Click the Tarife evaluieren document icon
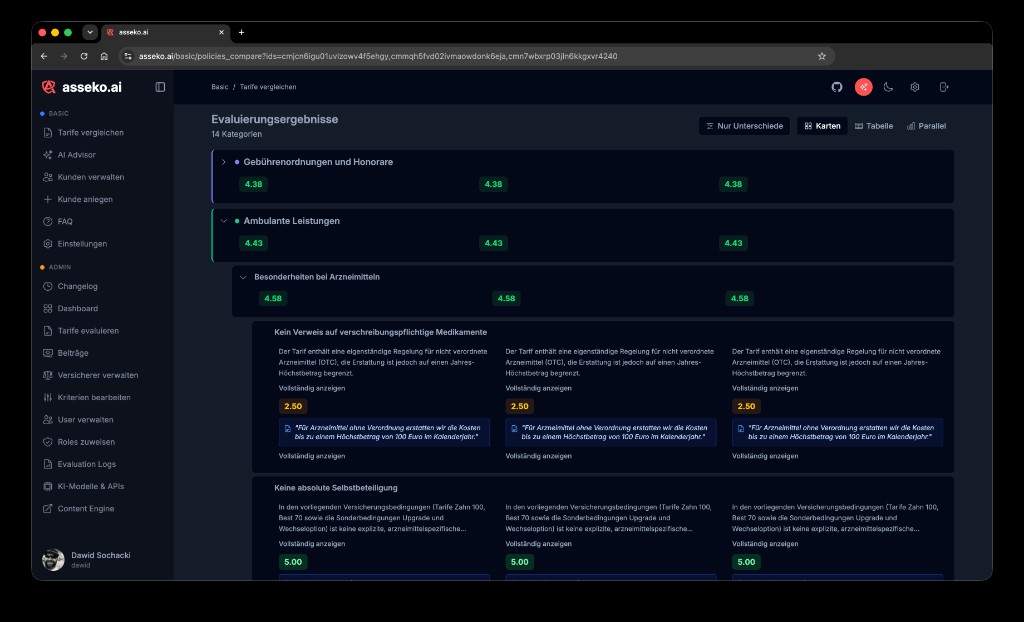Viewport: 1024px width, 622px height. 48,331
